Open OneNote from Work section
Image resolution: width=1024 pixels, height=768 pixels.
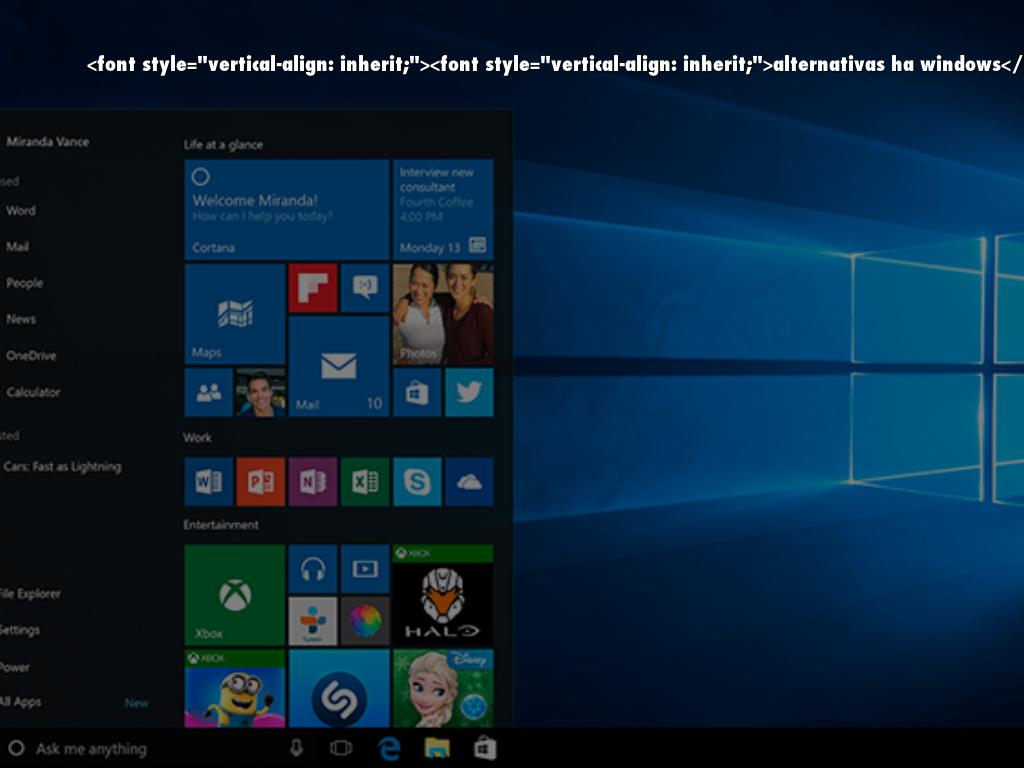coord(313,481)
